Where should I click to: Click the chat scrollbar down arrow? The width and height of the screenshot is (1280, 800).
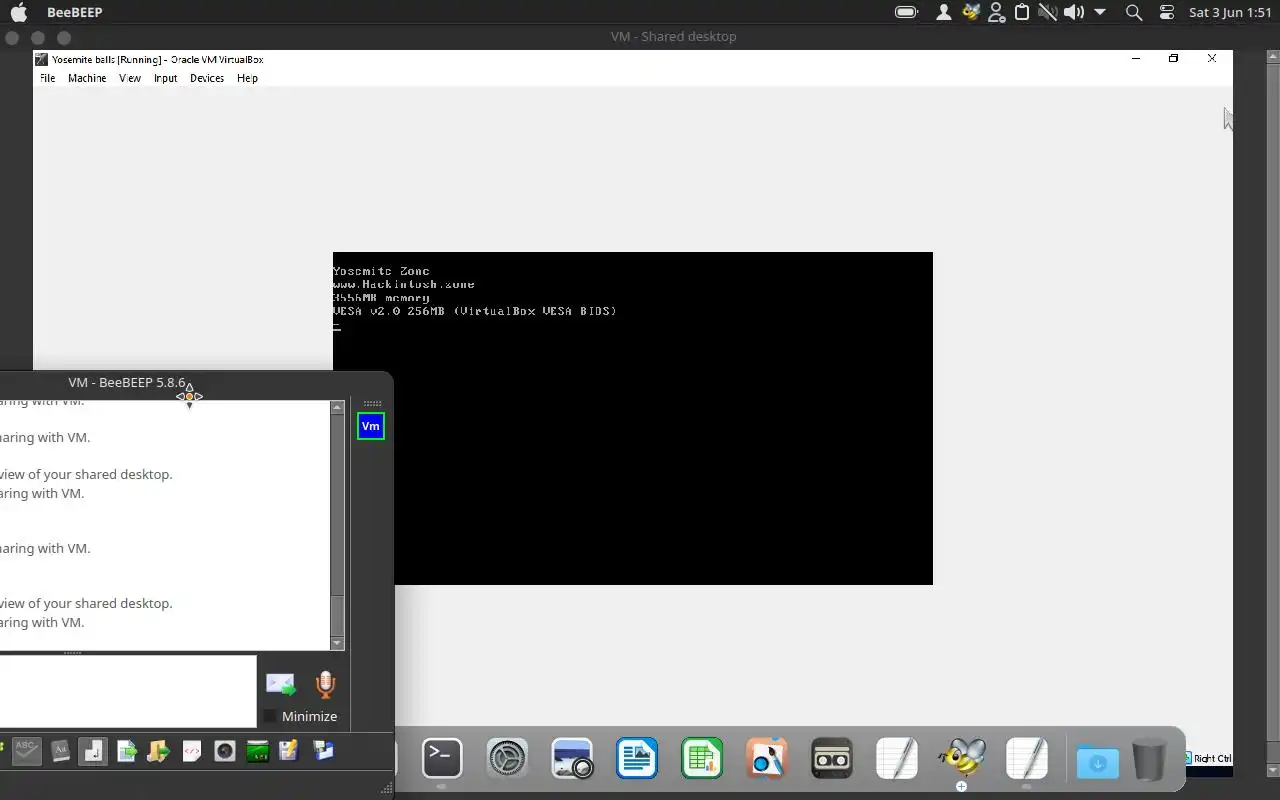pyautogui.click(x=337, y=643)
